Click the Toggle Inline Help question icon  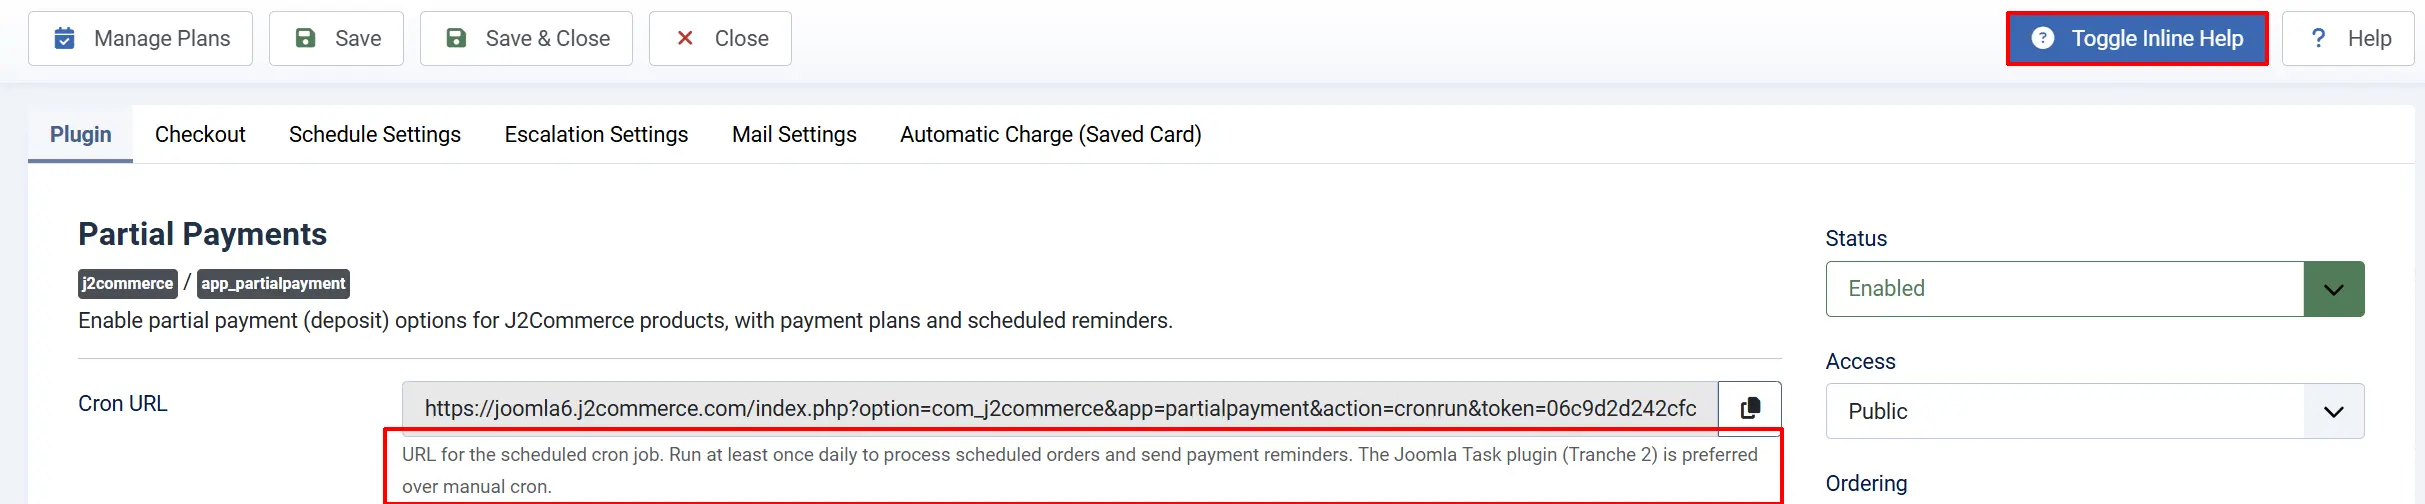pyautogui.click(x=2043, y=38)
